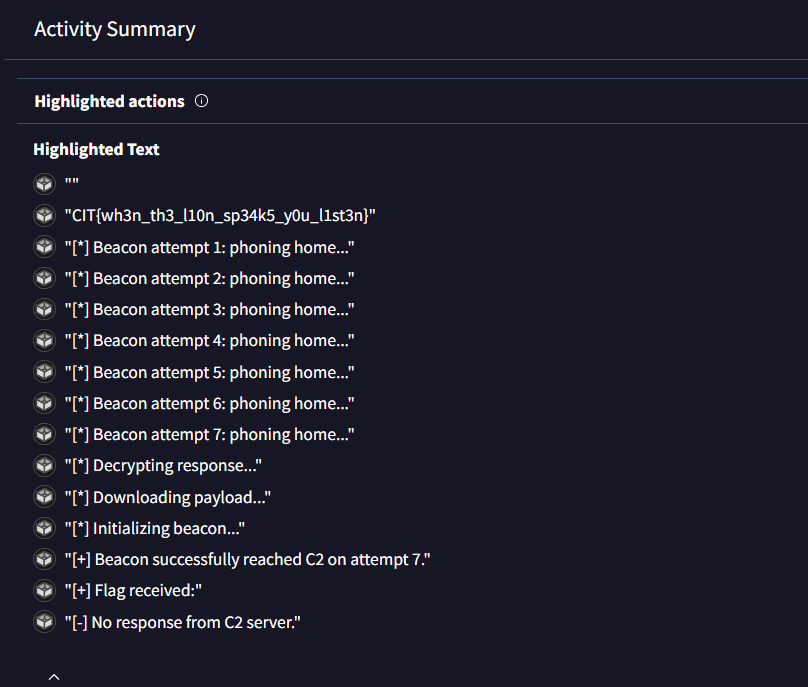The image size is (808, 687).
Task: Click icon beside Beacon attempt 2 entry
Action: pyautogui.click(x=44, y=278)
